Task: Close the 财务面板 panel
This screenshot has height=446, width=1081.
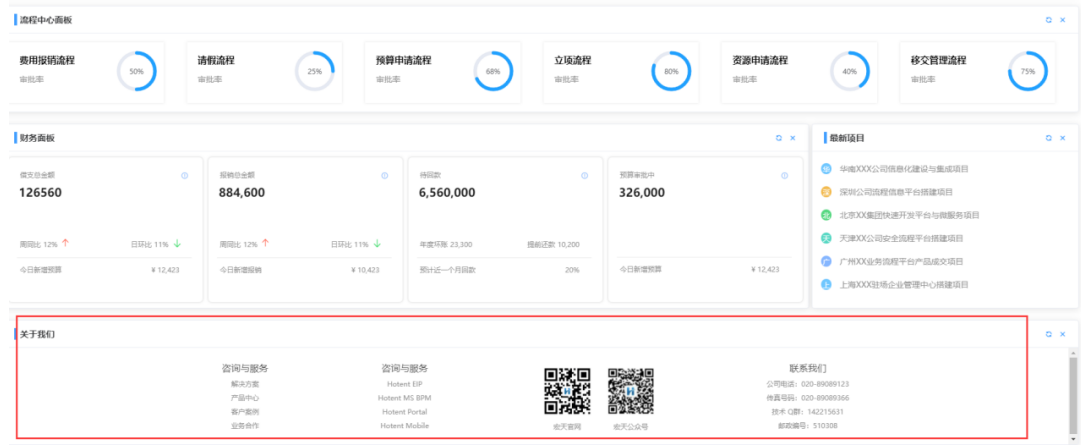Action: point(793,138)
